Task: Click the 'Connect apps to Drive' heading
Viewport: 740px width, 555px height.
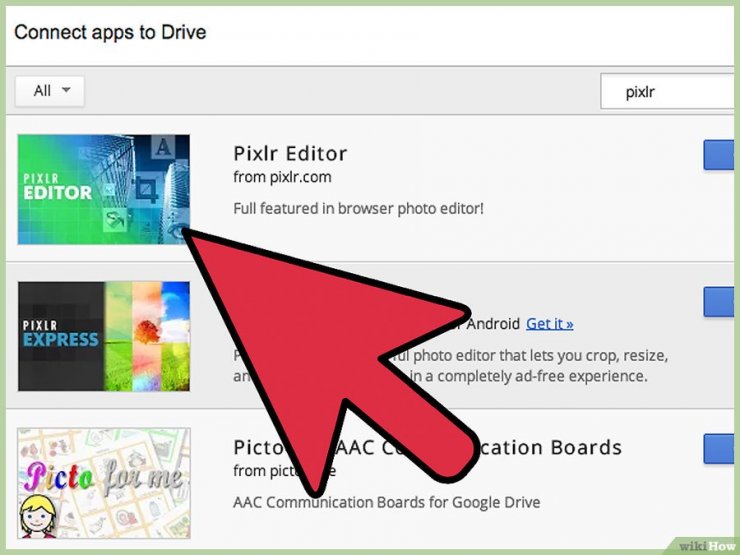Action: point(110,32)
